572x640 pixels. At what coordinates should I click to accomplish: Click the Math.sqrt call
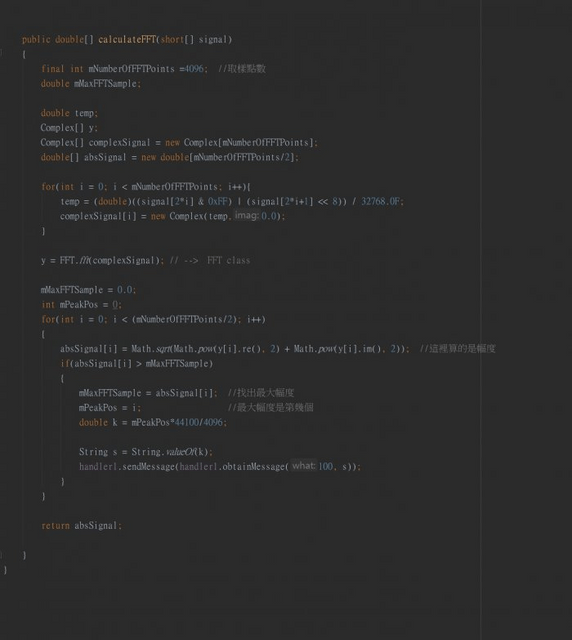click(x=269, y=349)
